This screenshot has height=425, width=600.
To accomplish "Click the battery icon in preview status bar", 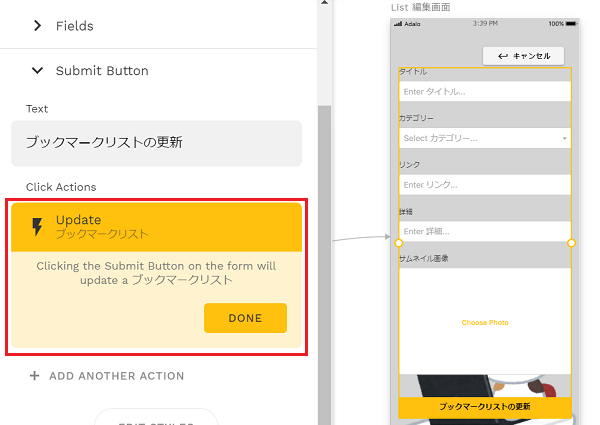I will pos(571,24).
